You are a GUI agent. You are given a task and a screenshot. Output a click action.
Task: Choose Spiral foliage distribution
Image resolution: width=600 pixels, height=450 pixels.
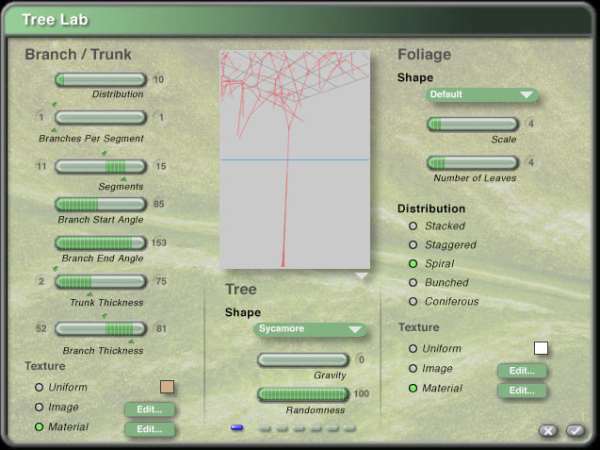[x=413, y=264]
